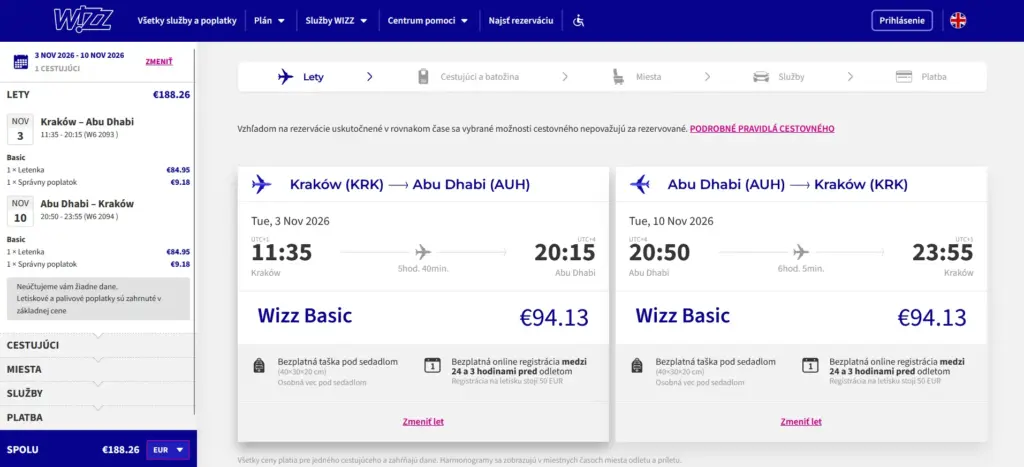Click the Tue, 10 Nov 2026 date
The width and height of the screenshot is (1024, 467).
(x=671, y=221)
